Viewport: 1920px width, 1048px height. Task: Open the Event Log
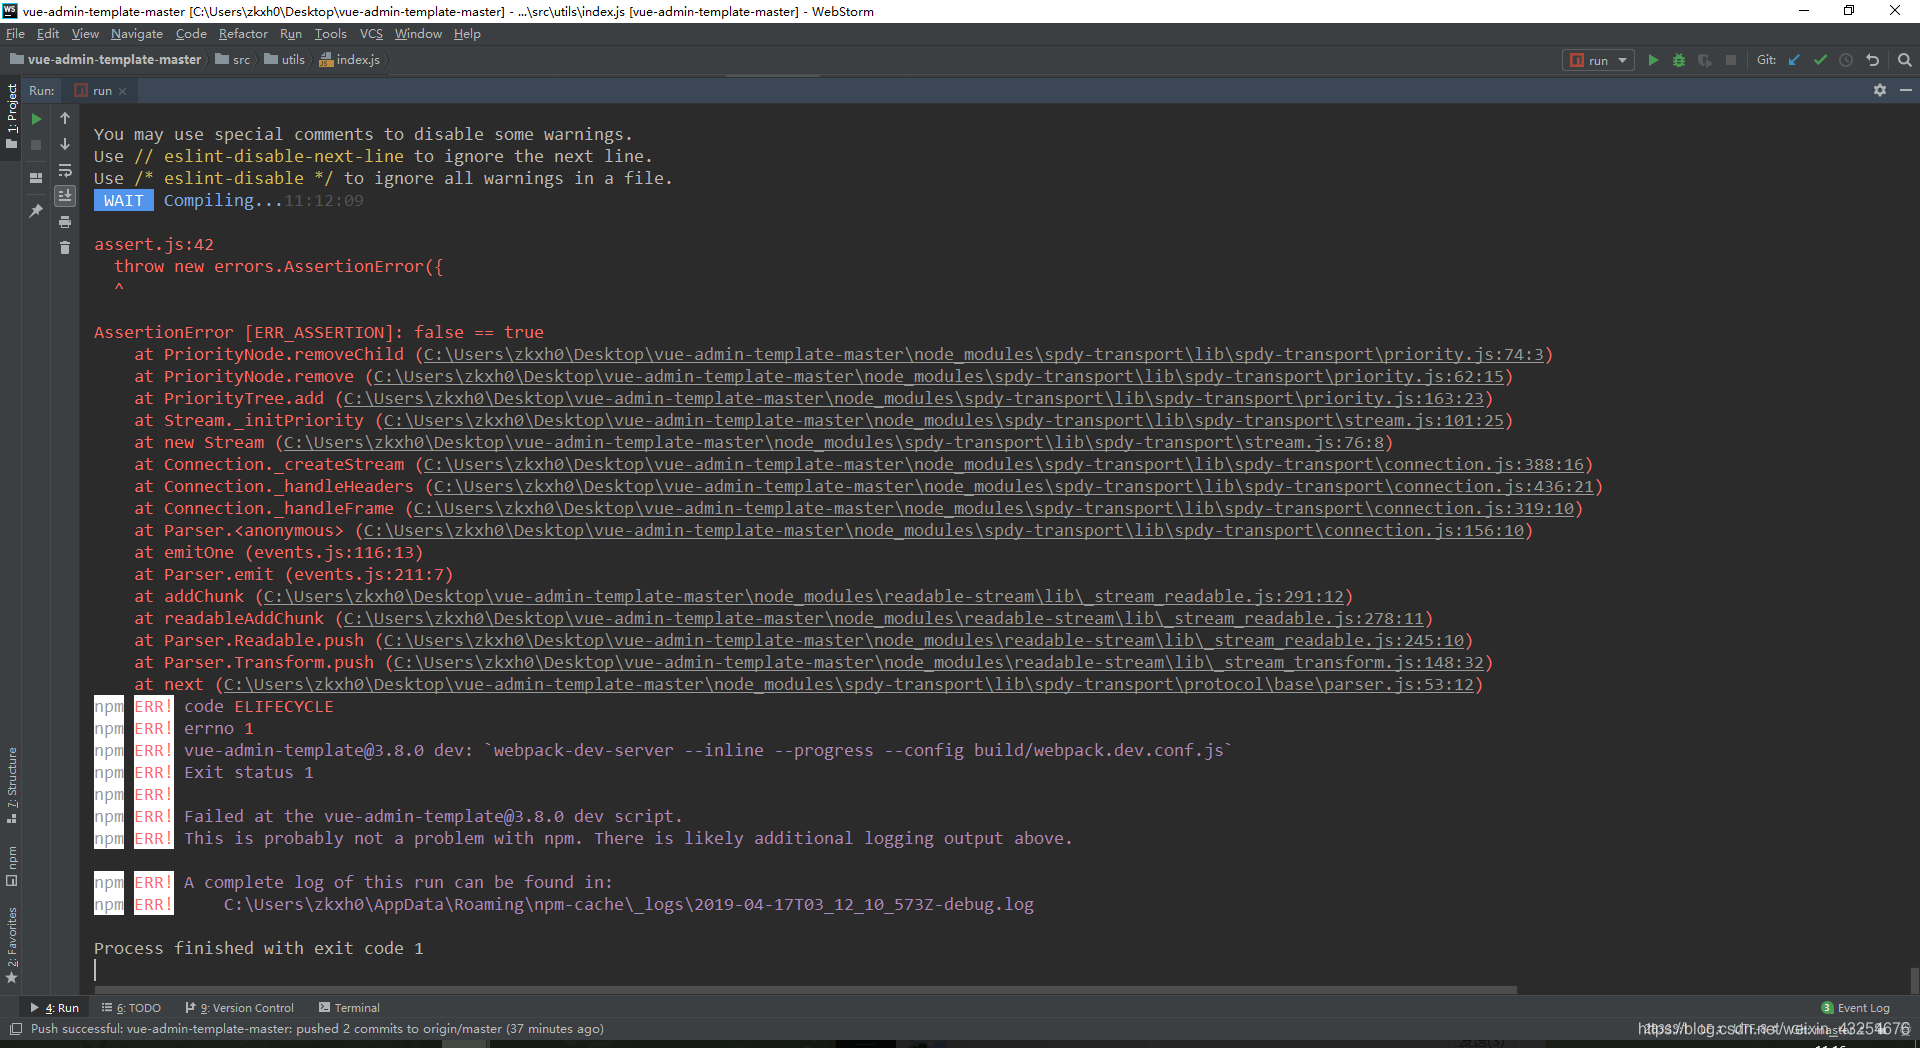click(1856, 1008)
